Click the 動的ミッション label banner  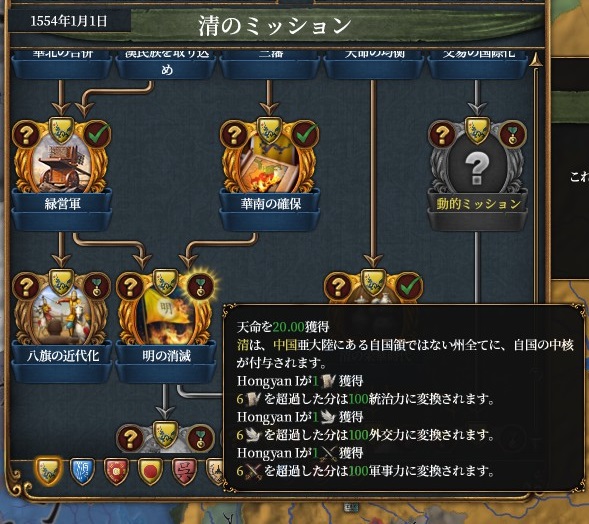pyautogui.click(x=478, y=204)
